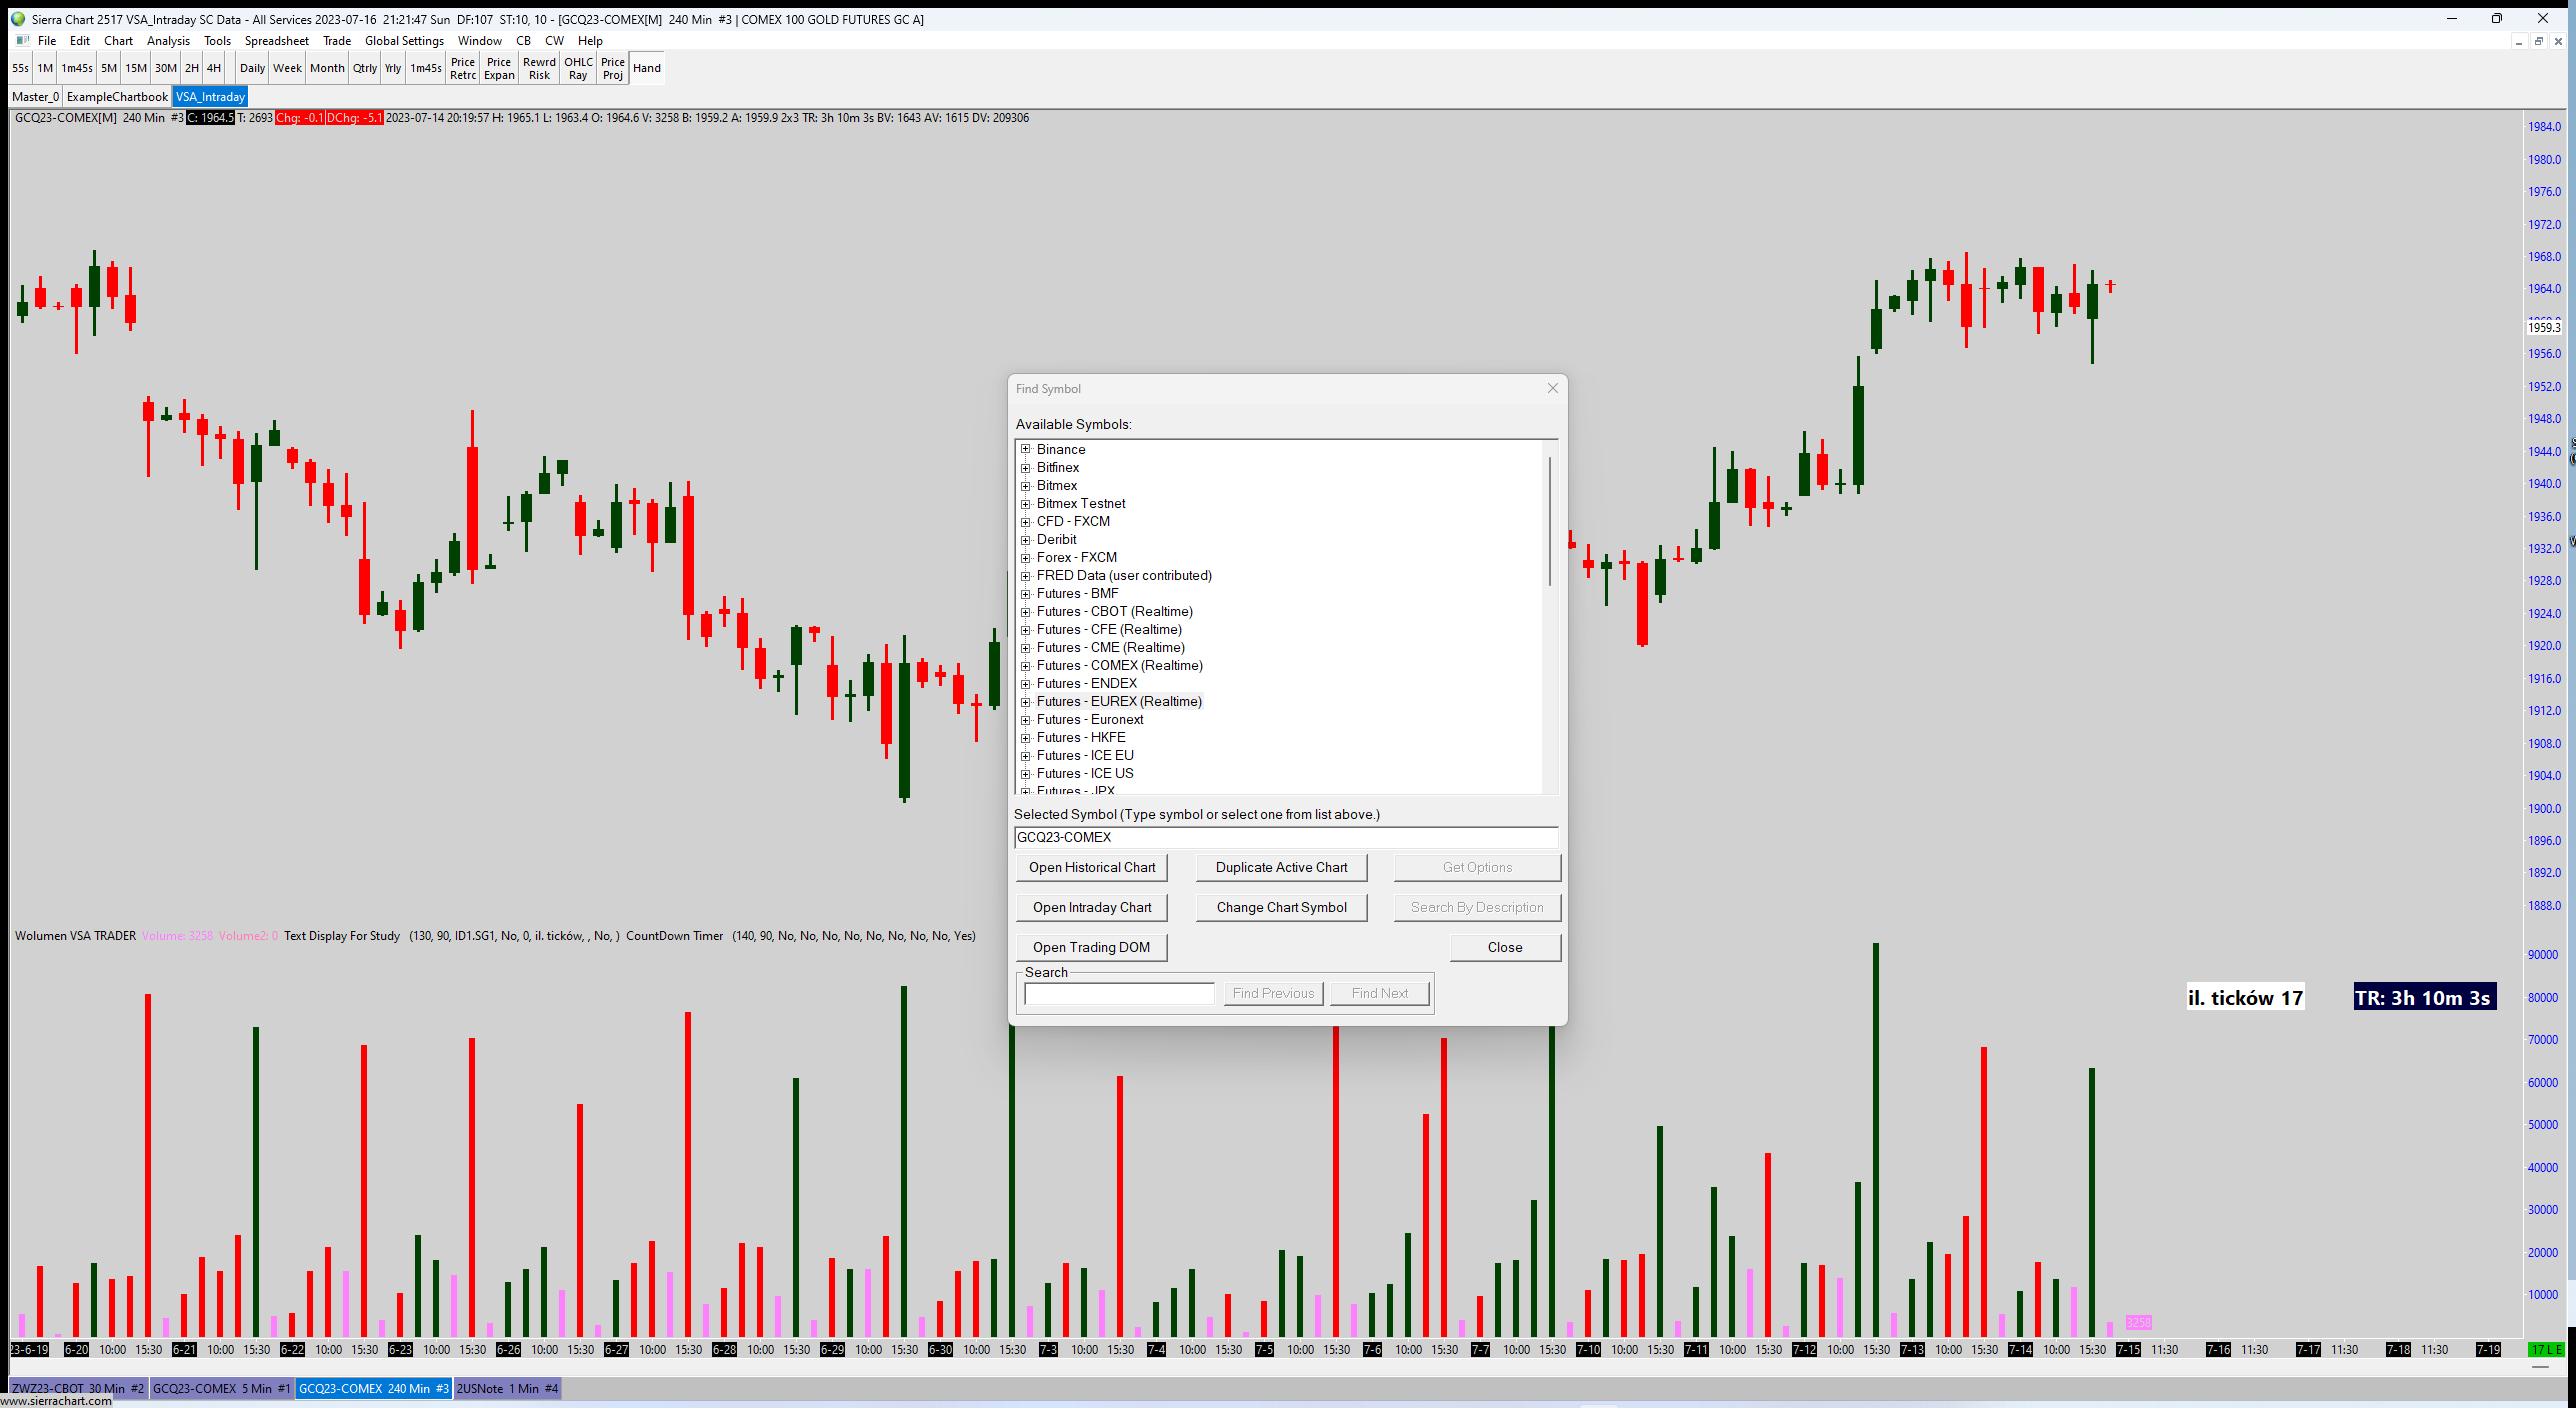Switch chart to 15M timeframe
The width and height of the screenshot is (2576, 1408).
tap(136, 68)
